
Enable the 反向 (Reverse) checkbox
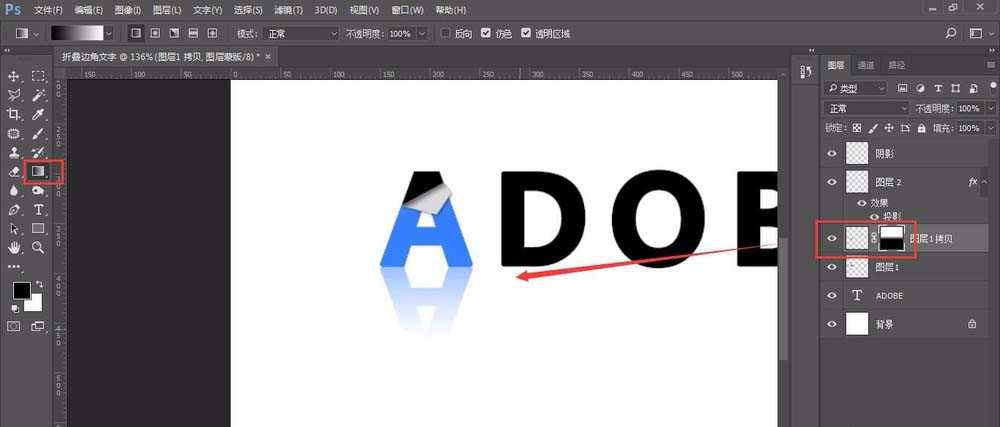pyautogui.click(x=447, y=33)
